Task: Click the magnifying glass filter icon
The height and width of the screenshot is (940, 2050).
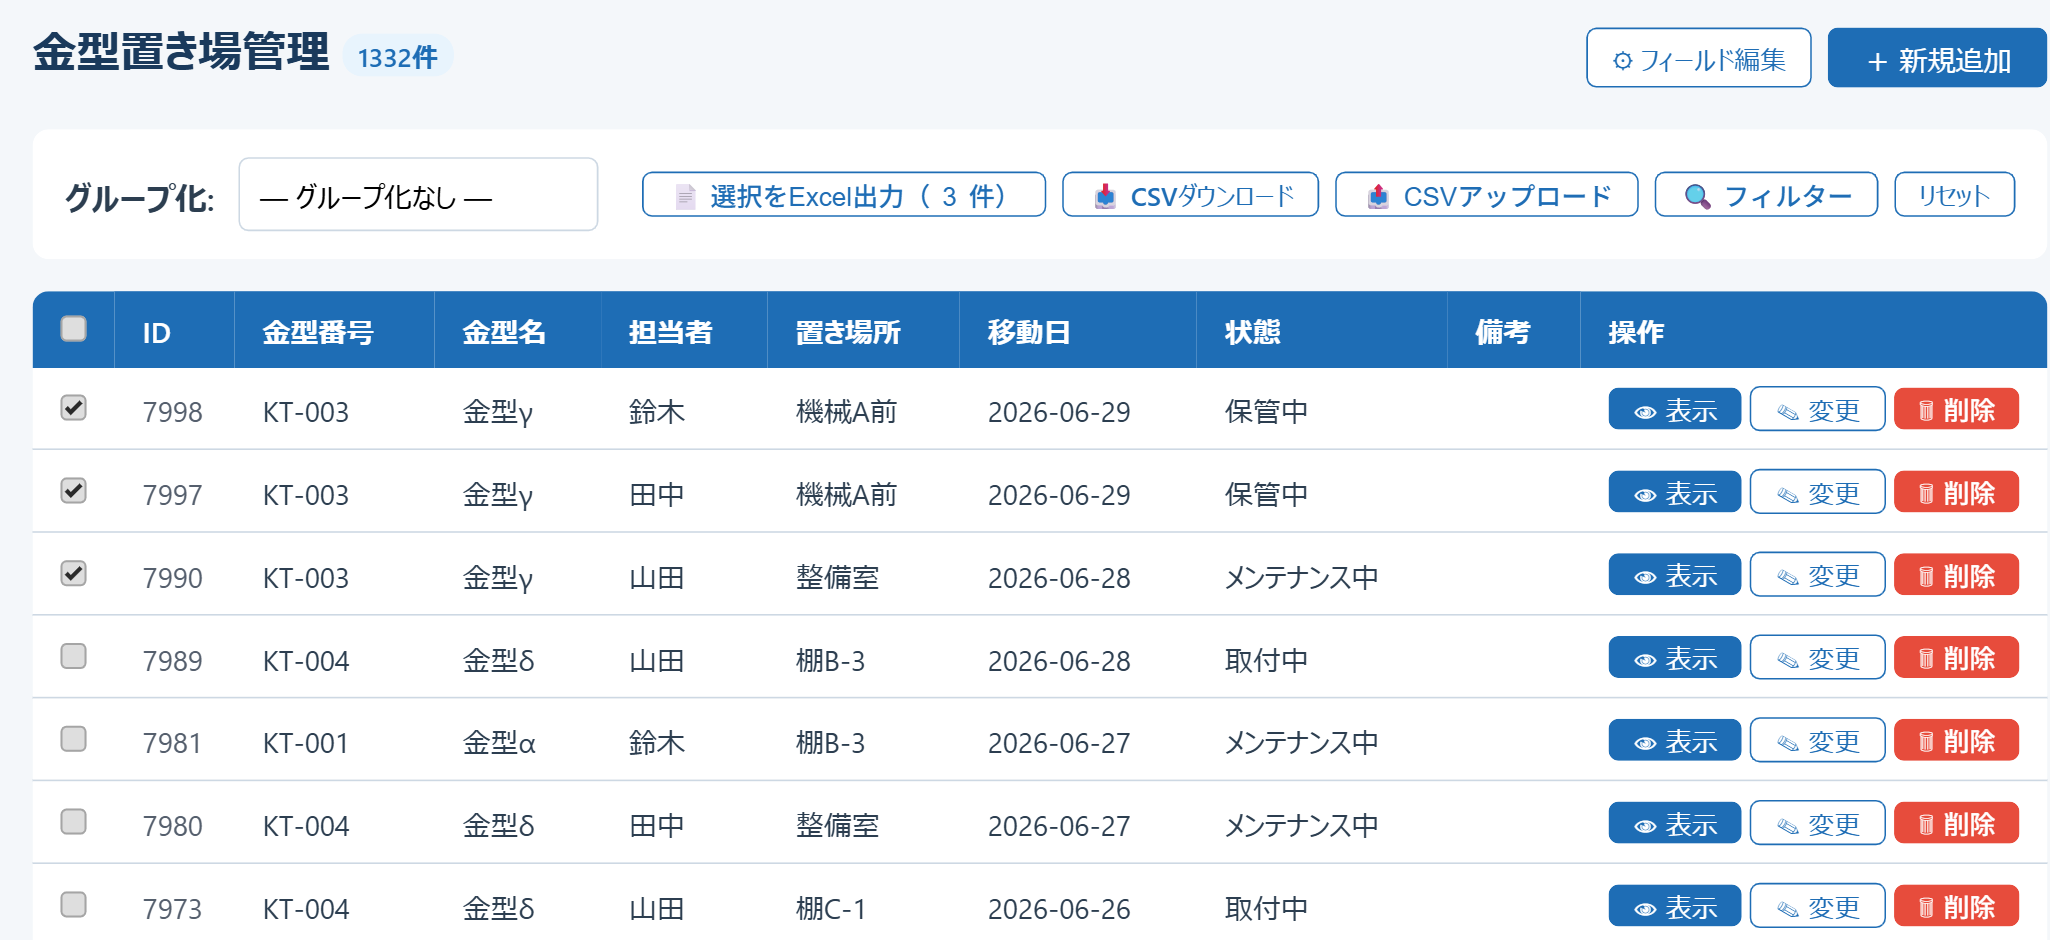Action: 1697,196
